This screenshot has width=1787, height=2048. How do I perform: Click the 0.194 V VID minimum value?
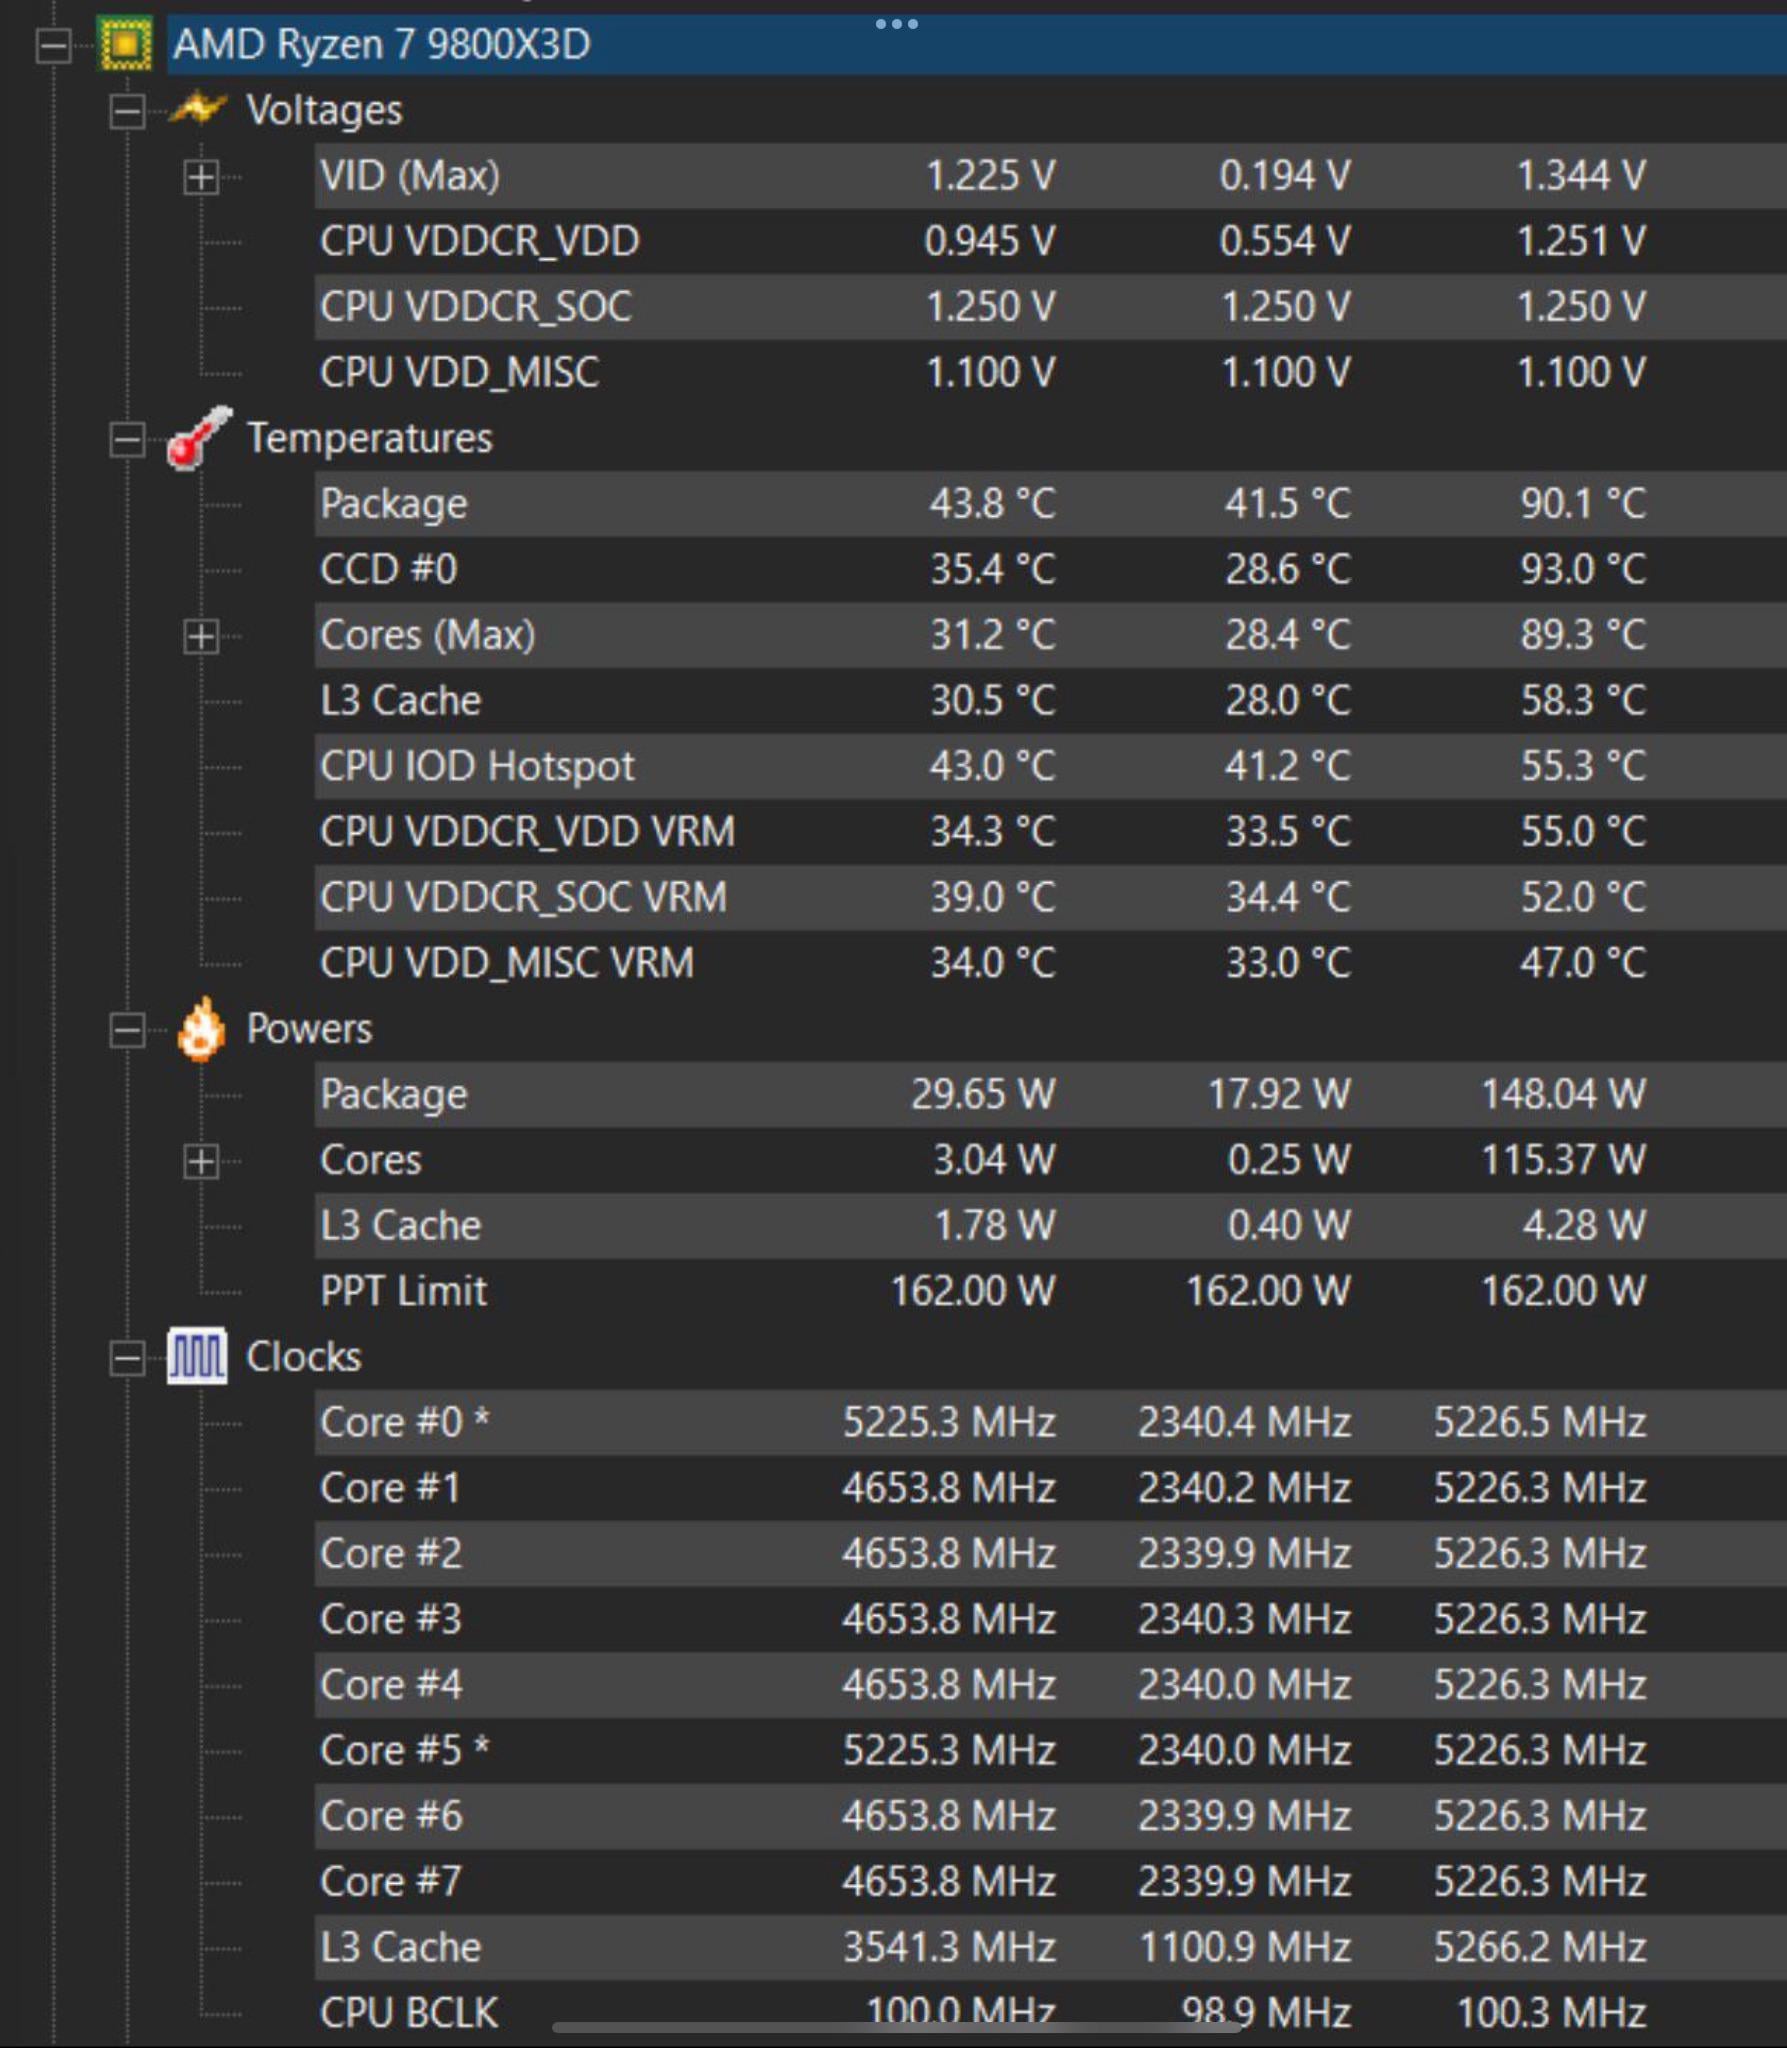(x=1284, y=176)
